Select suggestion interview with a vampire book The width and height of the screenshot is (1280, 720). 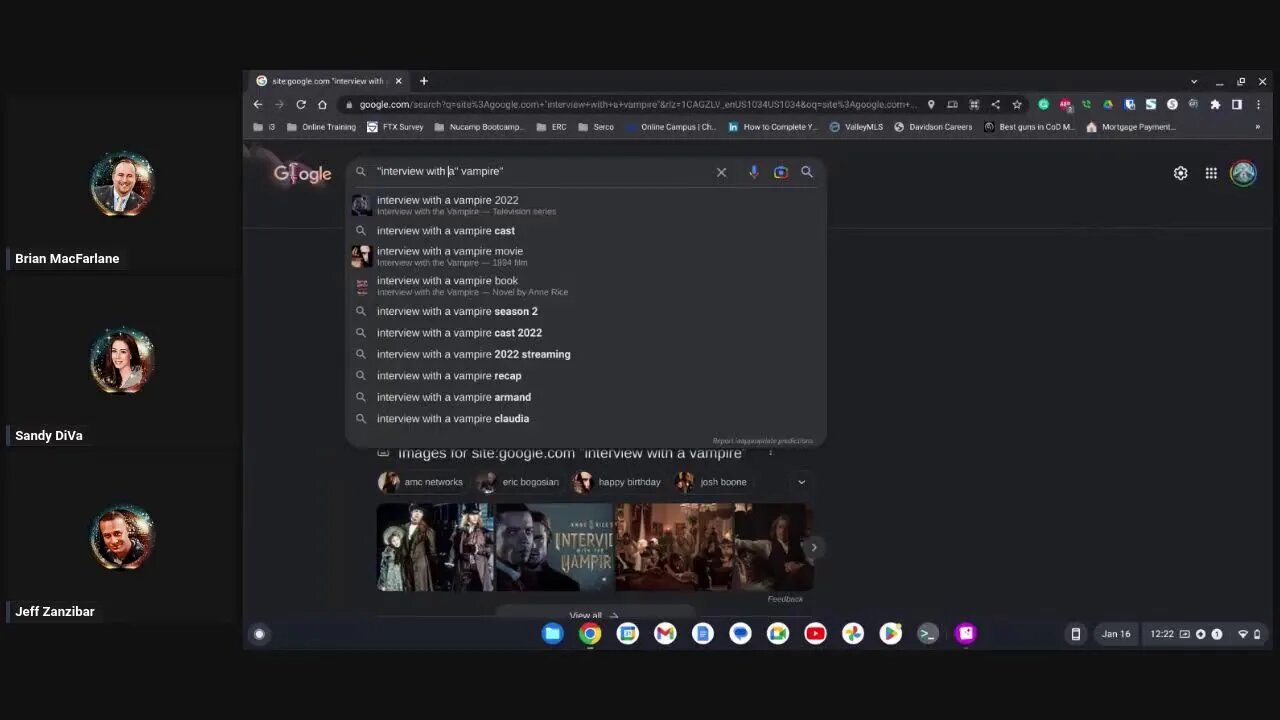tap(586, 286)
